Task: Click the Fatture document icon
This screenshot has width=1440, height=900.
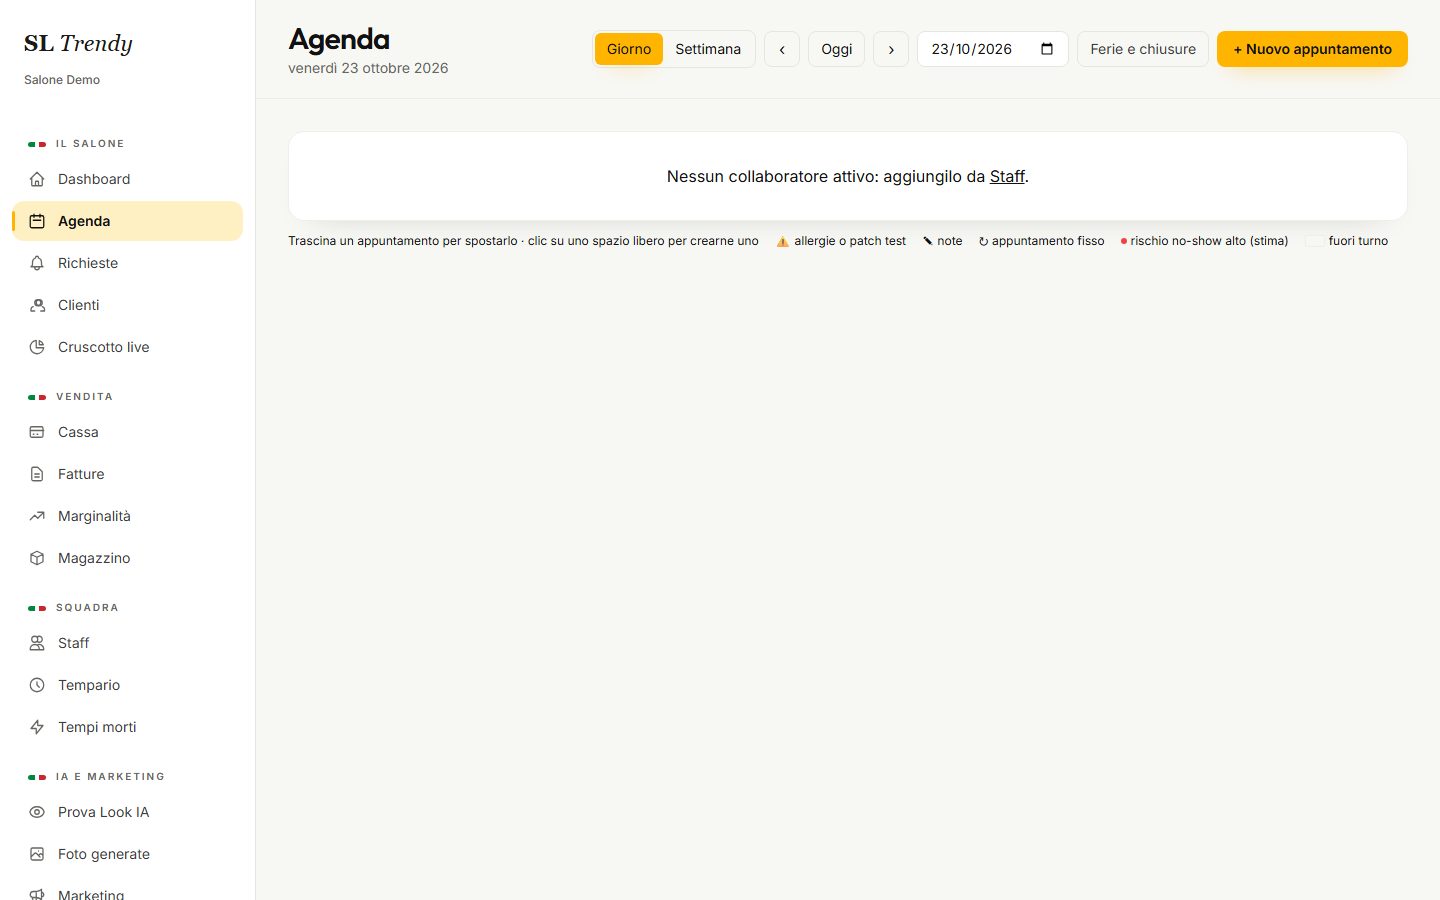Action: (x=37, y=474)
